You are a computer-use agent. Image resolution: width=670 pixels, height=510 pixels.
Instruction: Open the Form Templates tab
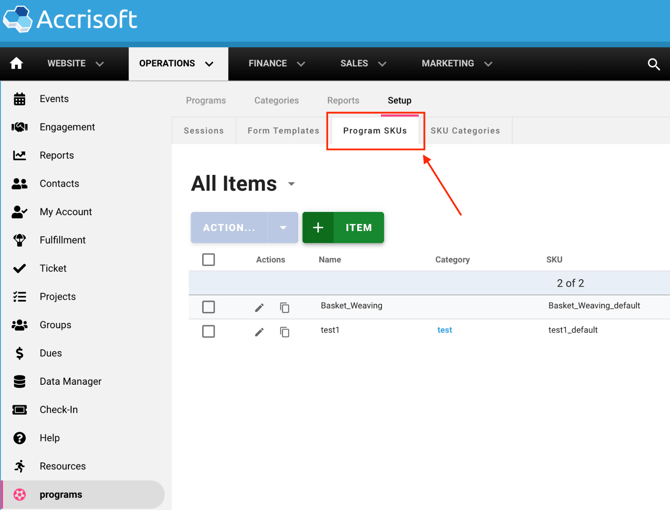pos(283,131)
